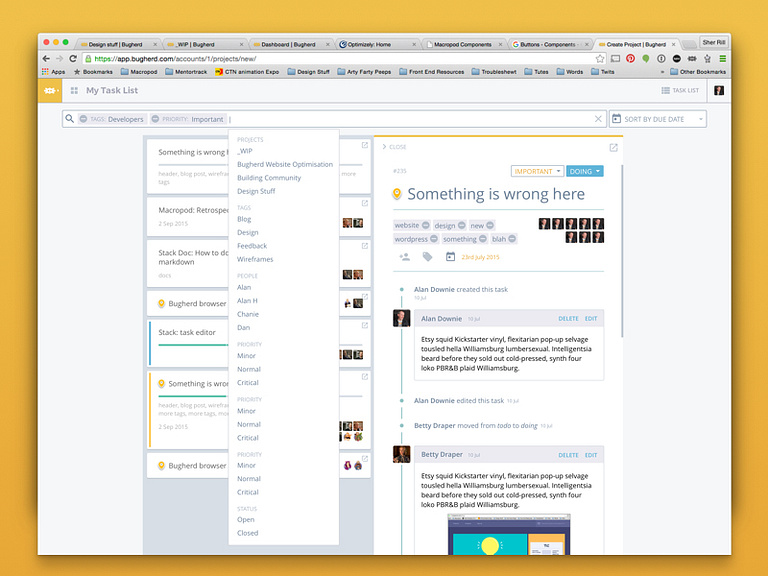Remove the website tag
Screen dimensions: 768x576
[x=426, y=225]
